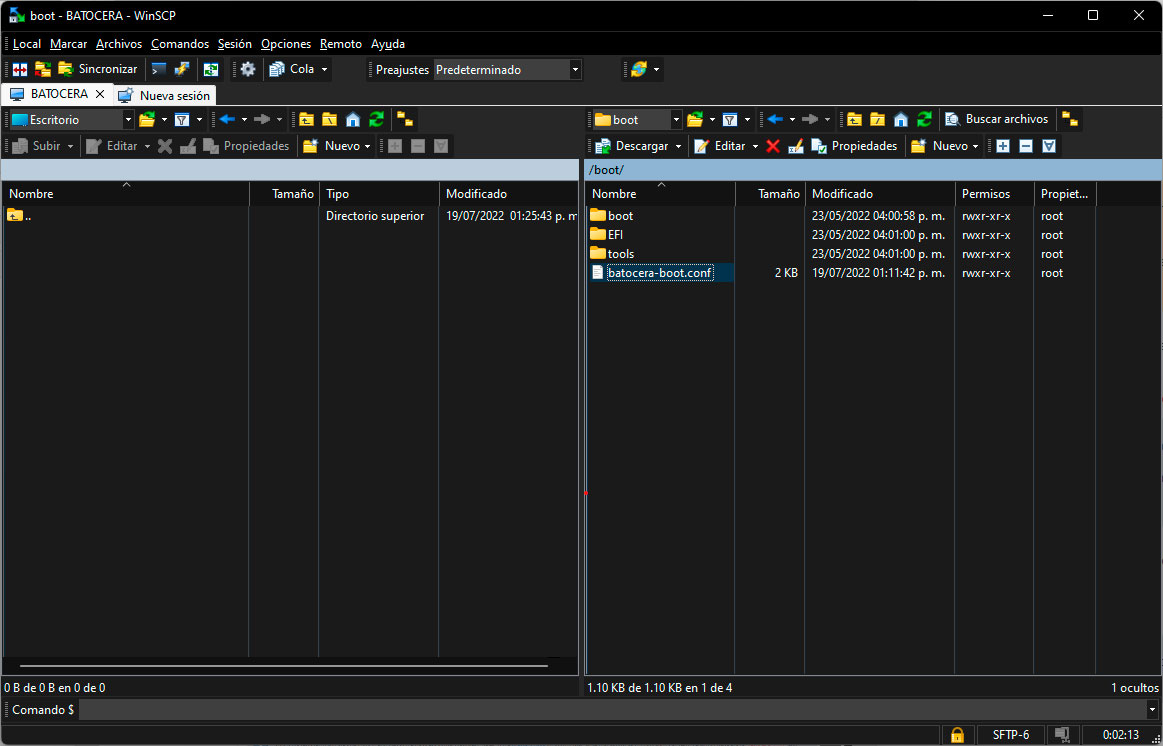Click remote panel back arrow
1163x746 pixels.
775,119
